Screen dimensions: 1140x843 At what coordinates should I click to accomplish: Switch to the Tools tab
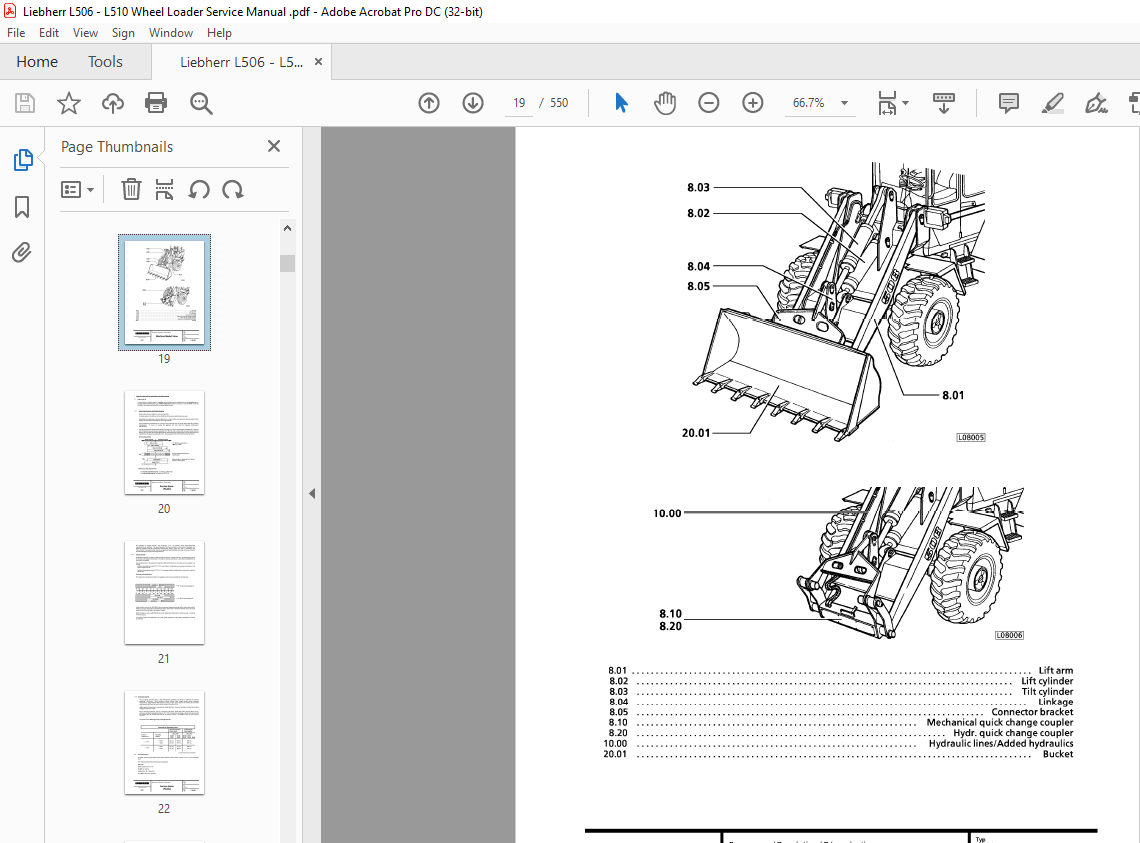[x=105, y=62]
